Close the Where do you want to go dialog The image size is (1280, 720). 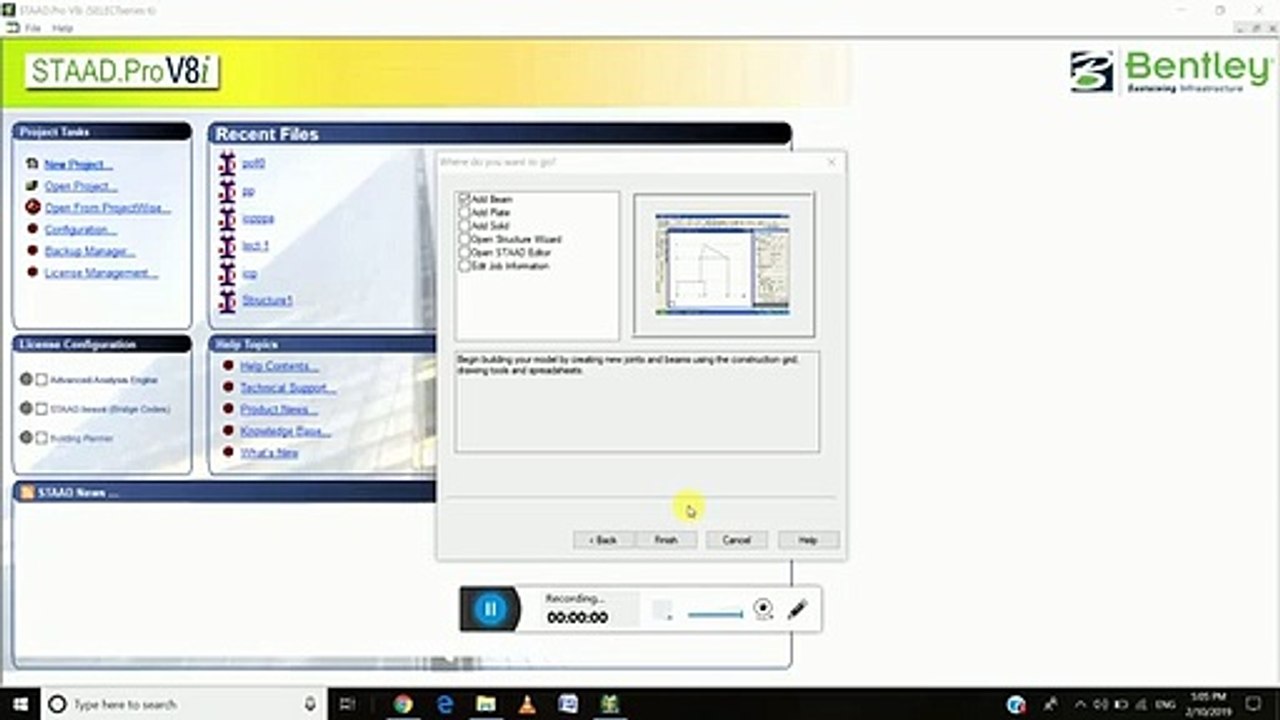[x=831, y=162]
